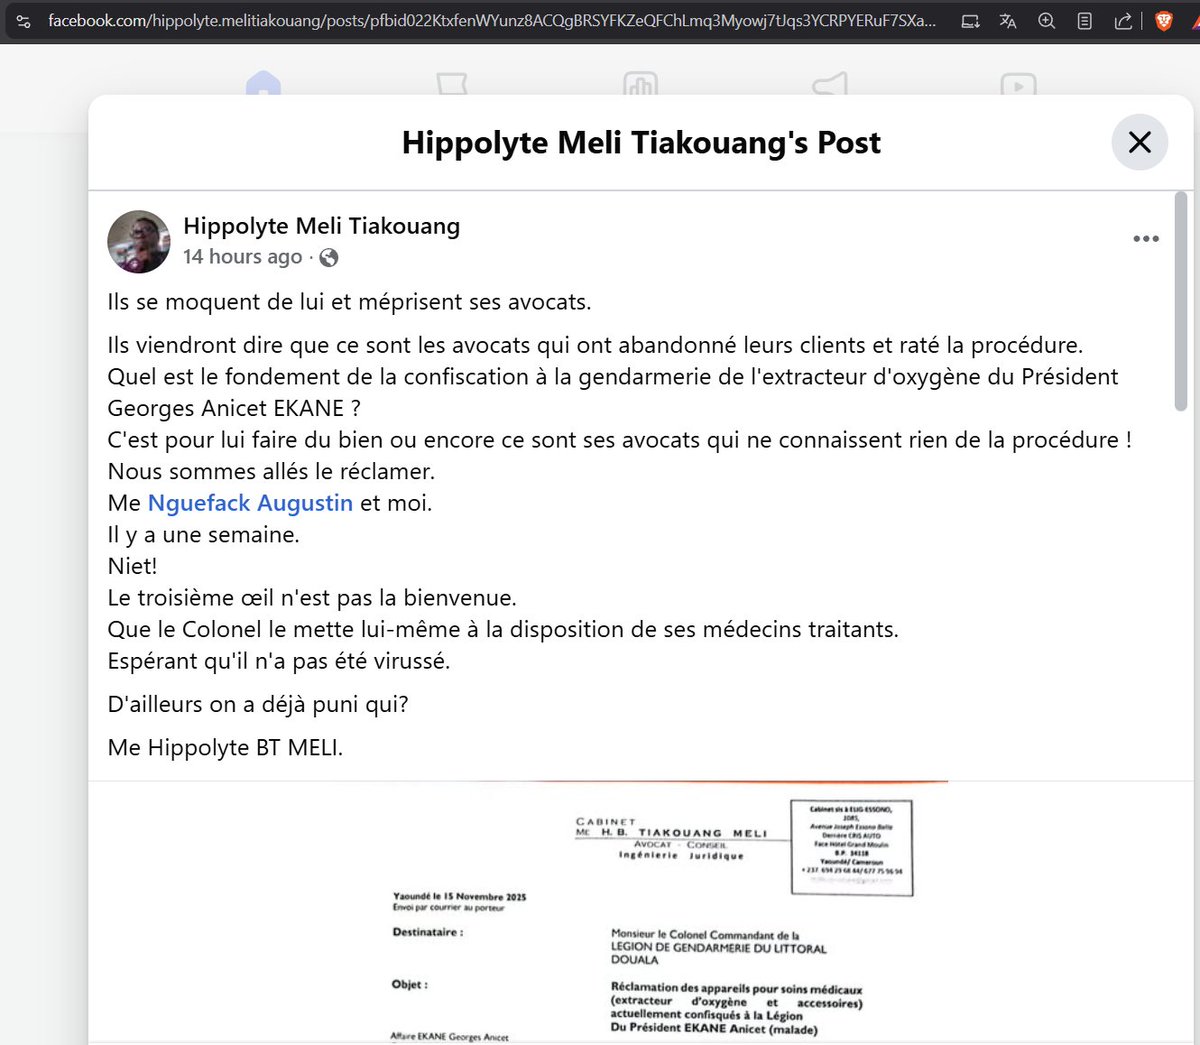Click line 'Nous sommes allés le réclamer.'
1200x1045 pixels.
click(x=271, y=471)
